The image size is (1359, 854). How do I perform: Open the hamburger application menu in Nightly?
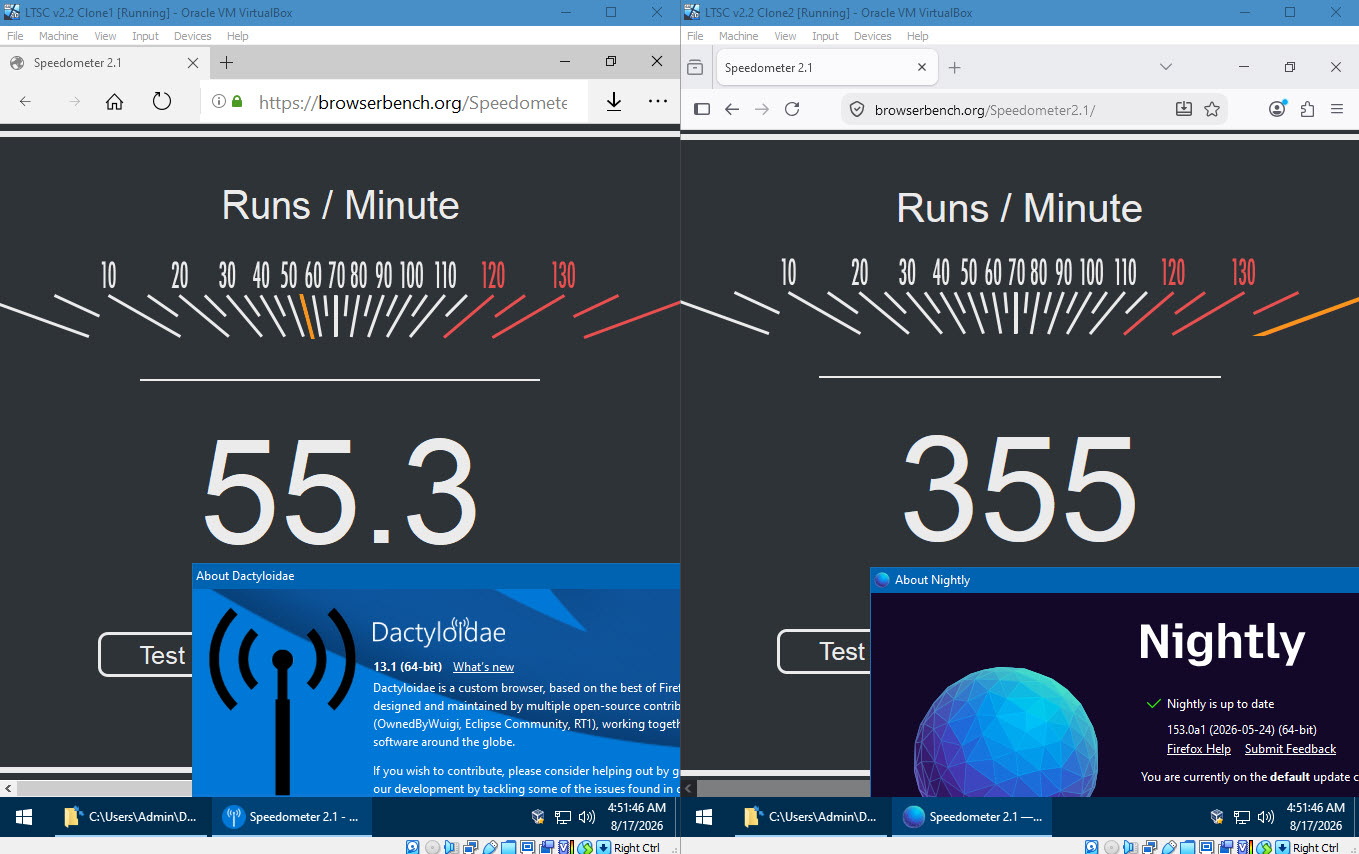(1337, 109)
